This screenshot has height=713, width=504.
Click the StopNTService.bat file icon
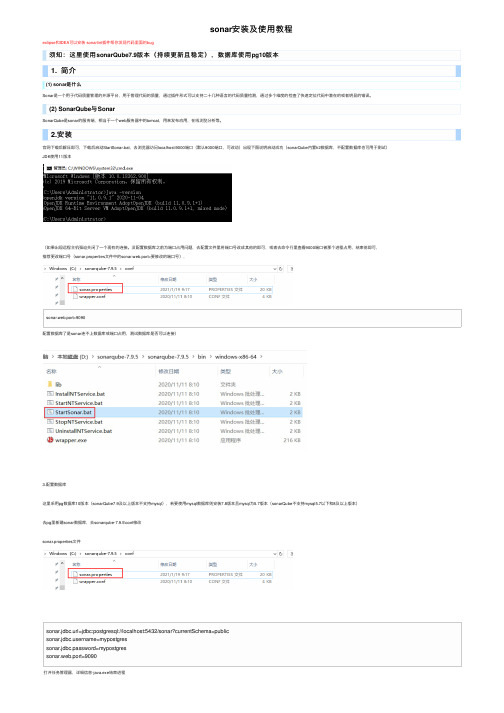pos(50,422)
